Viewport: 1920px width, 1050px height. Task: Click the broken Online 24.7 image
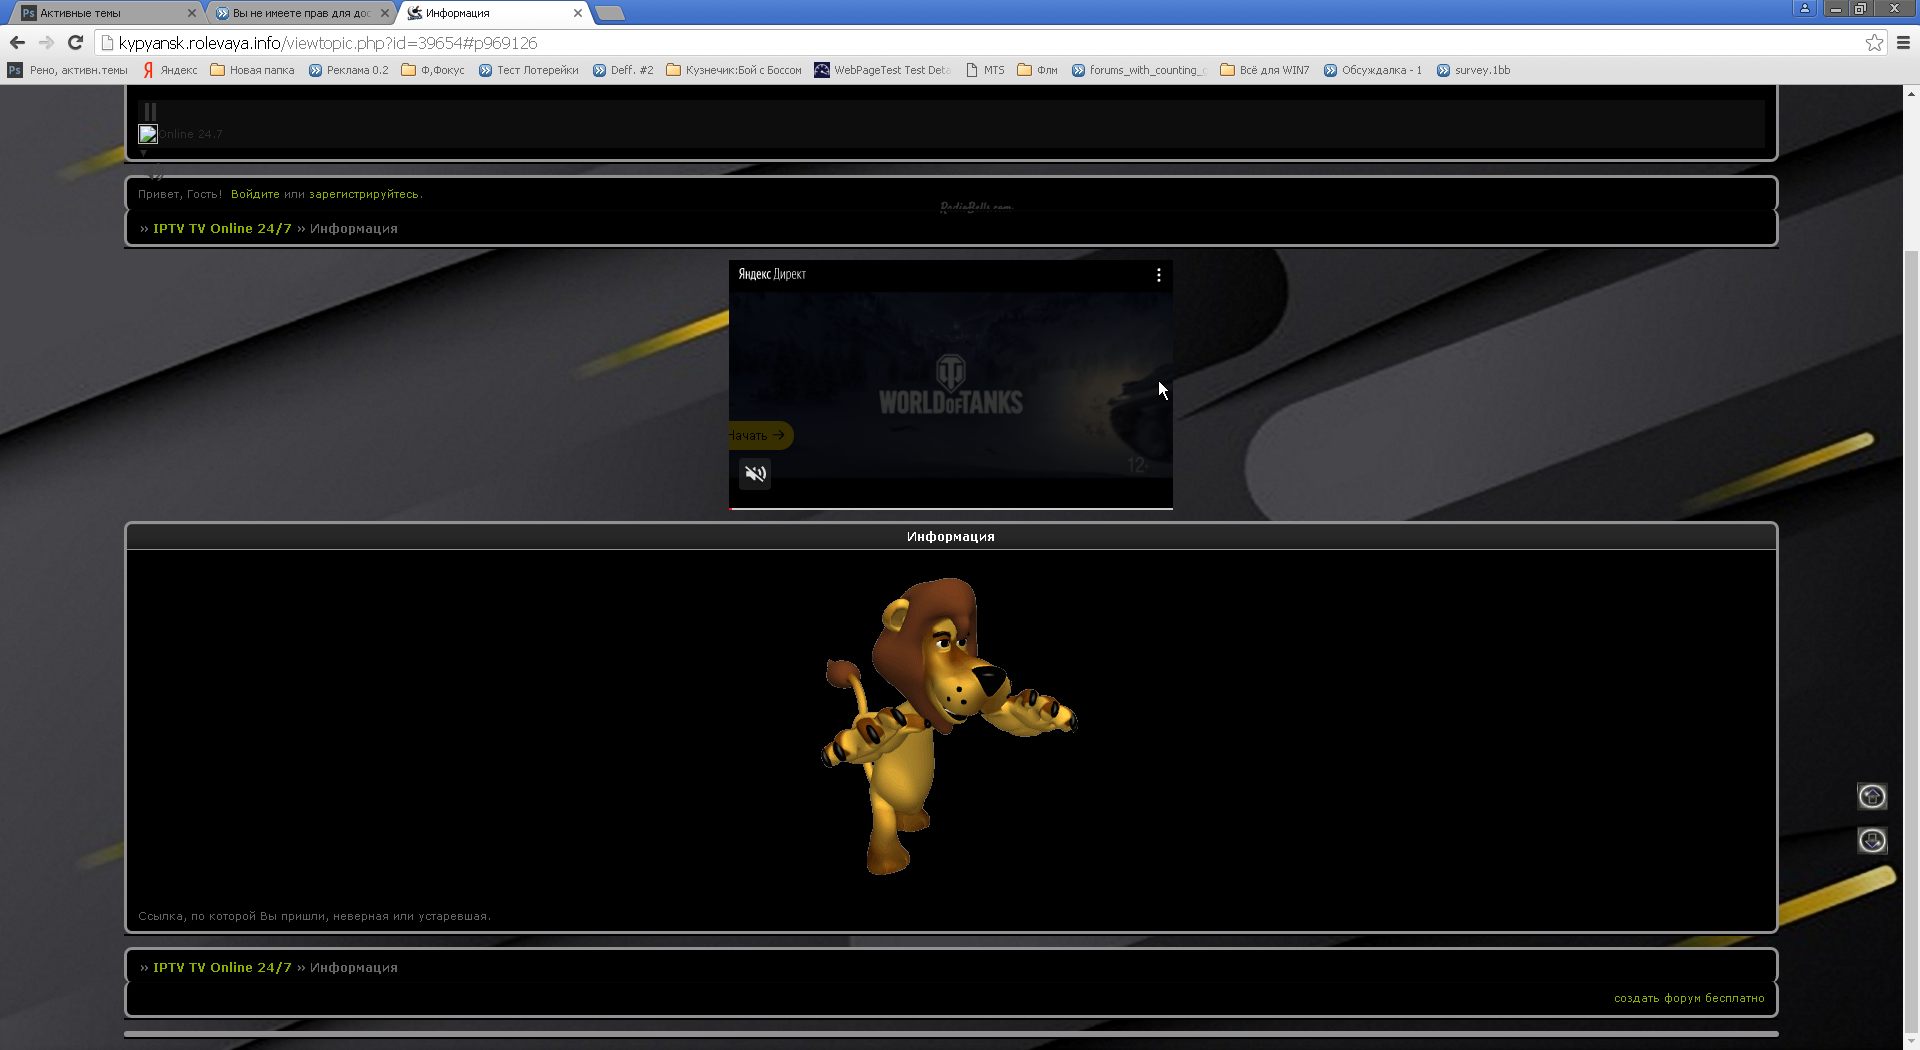point(148,134)
